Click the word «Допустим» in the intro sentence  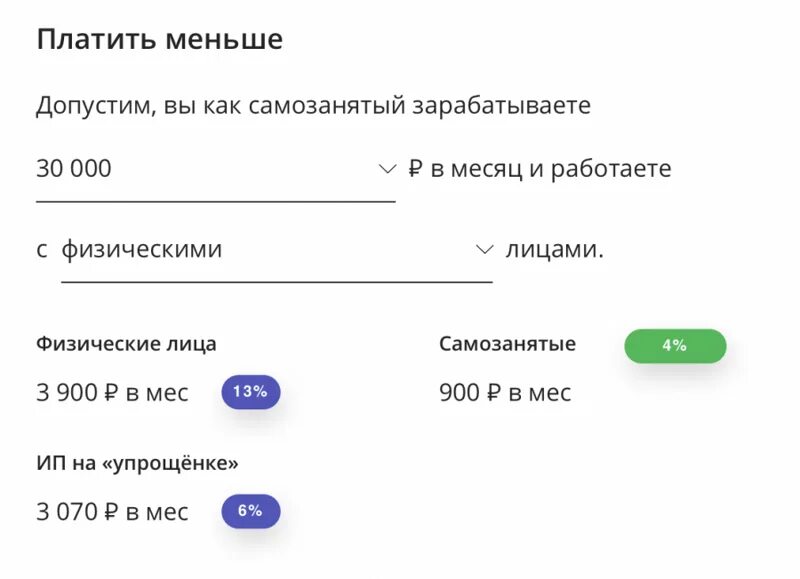coord(92,105)
